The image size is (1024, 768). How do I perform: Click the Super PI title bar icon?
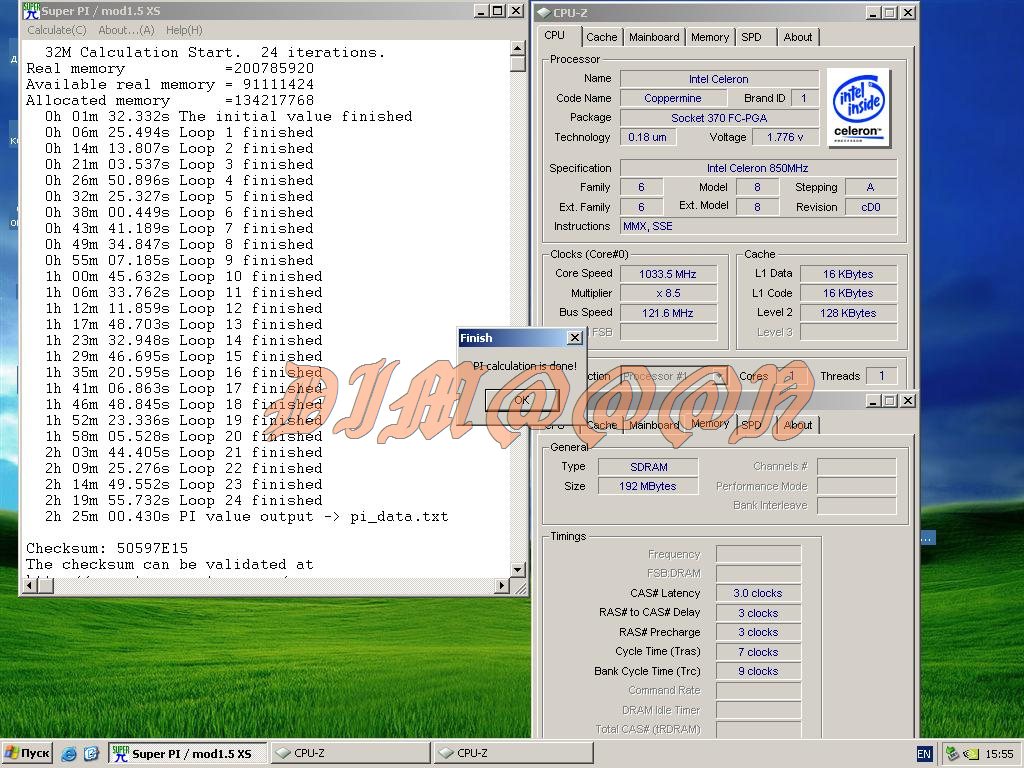tap(31, 10)
